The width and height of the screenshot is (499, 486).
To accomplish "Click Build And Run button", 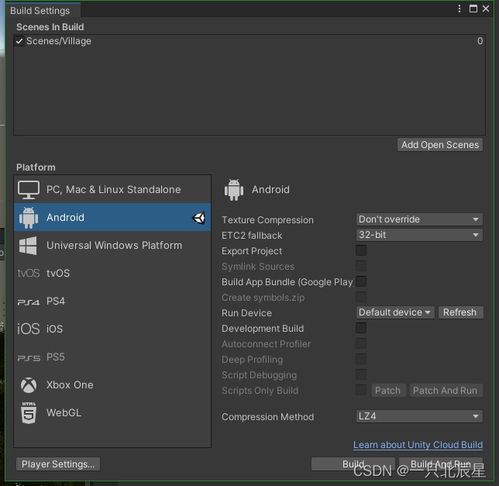I will 441,464.
